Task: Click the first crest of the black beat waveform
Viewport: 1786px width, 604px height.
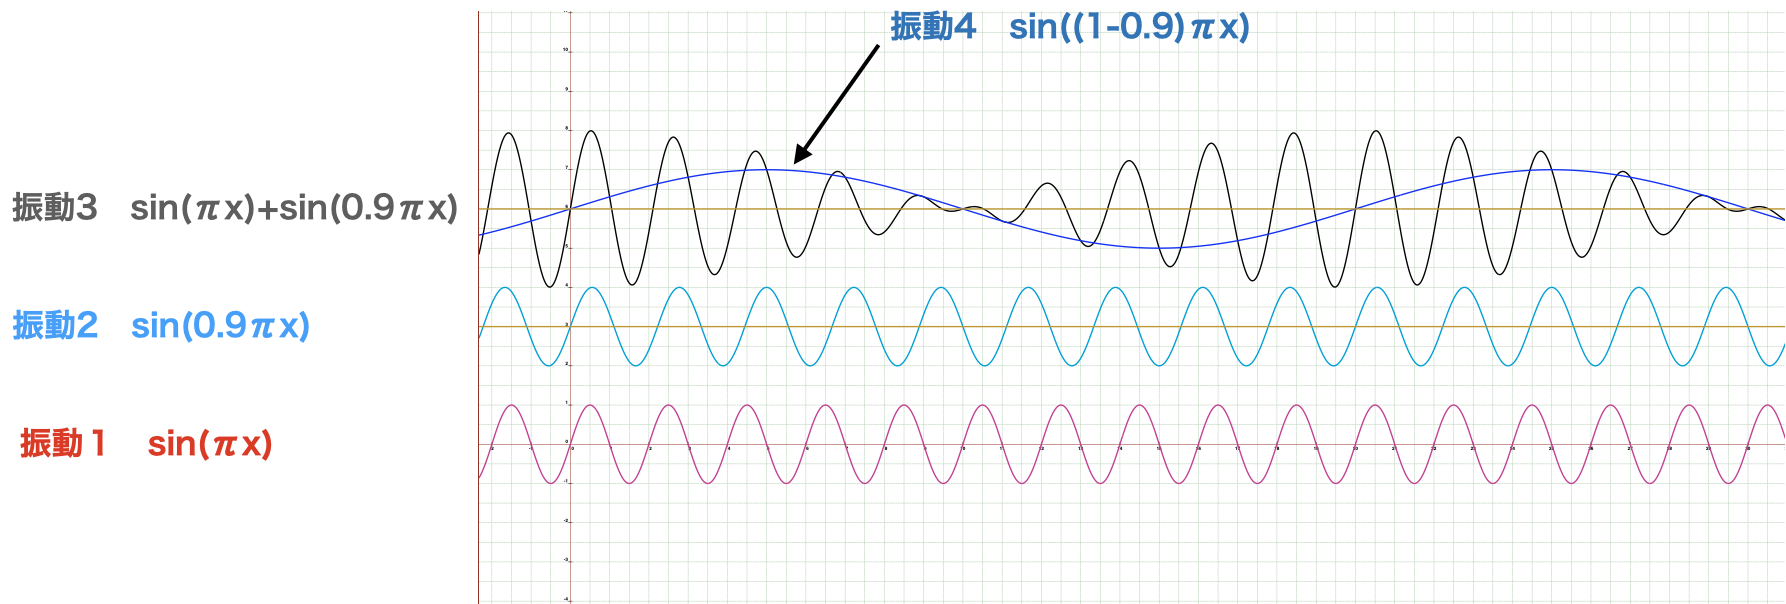Action: click(x=510, y=133)
